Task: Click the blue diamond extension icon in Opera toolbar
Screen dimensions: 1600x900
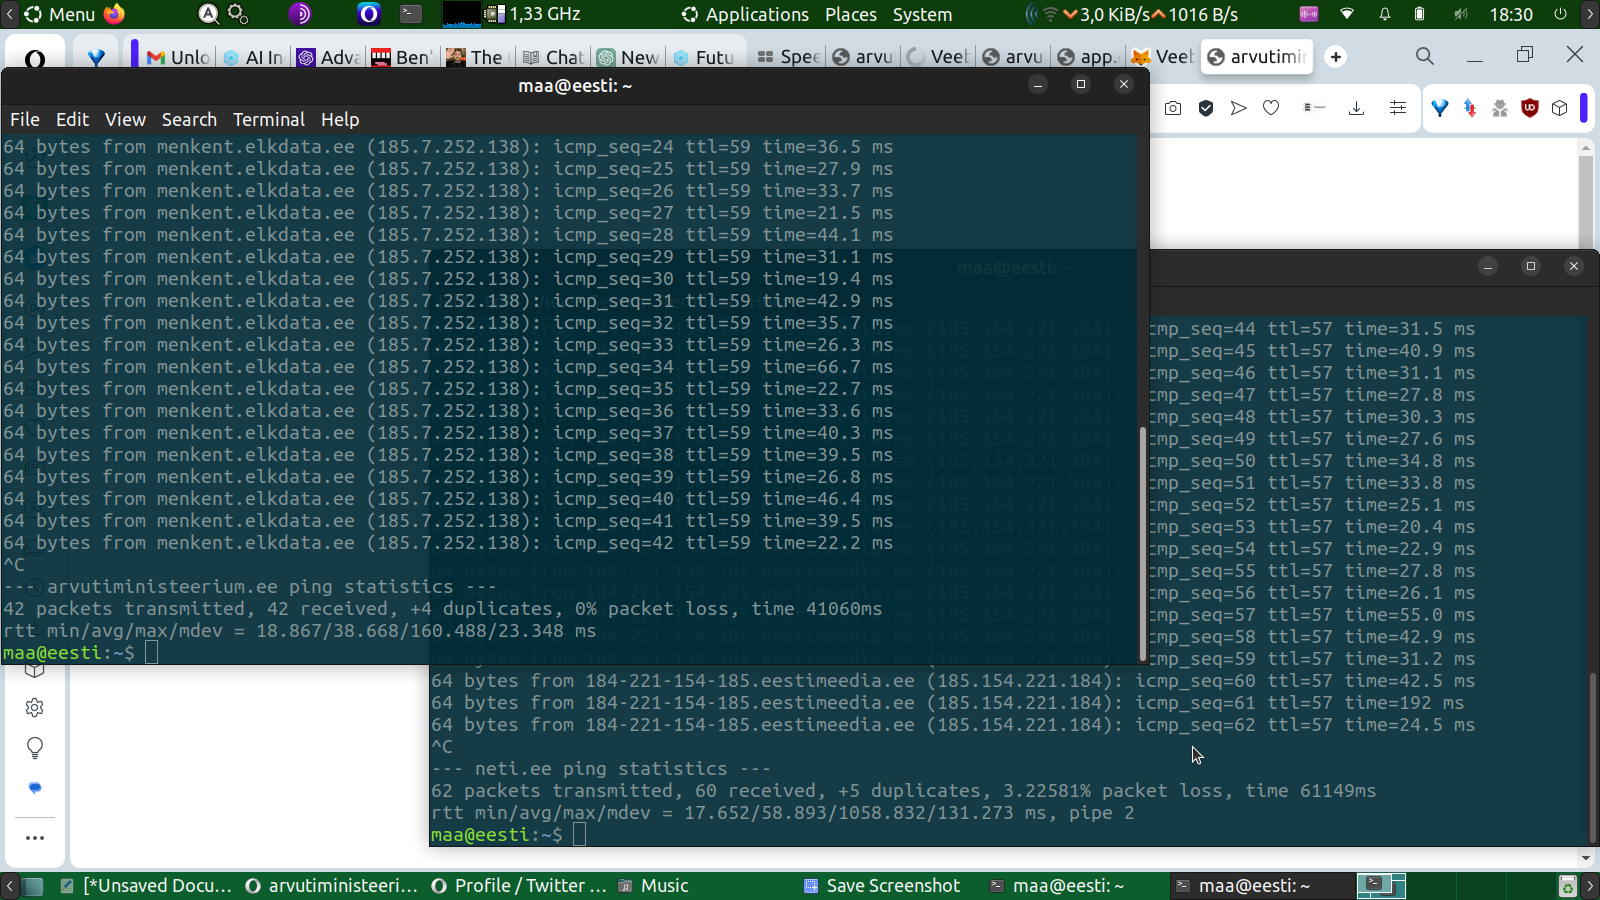Action: tap(1439, 108)
